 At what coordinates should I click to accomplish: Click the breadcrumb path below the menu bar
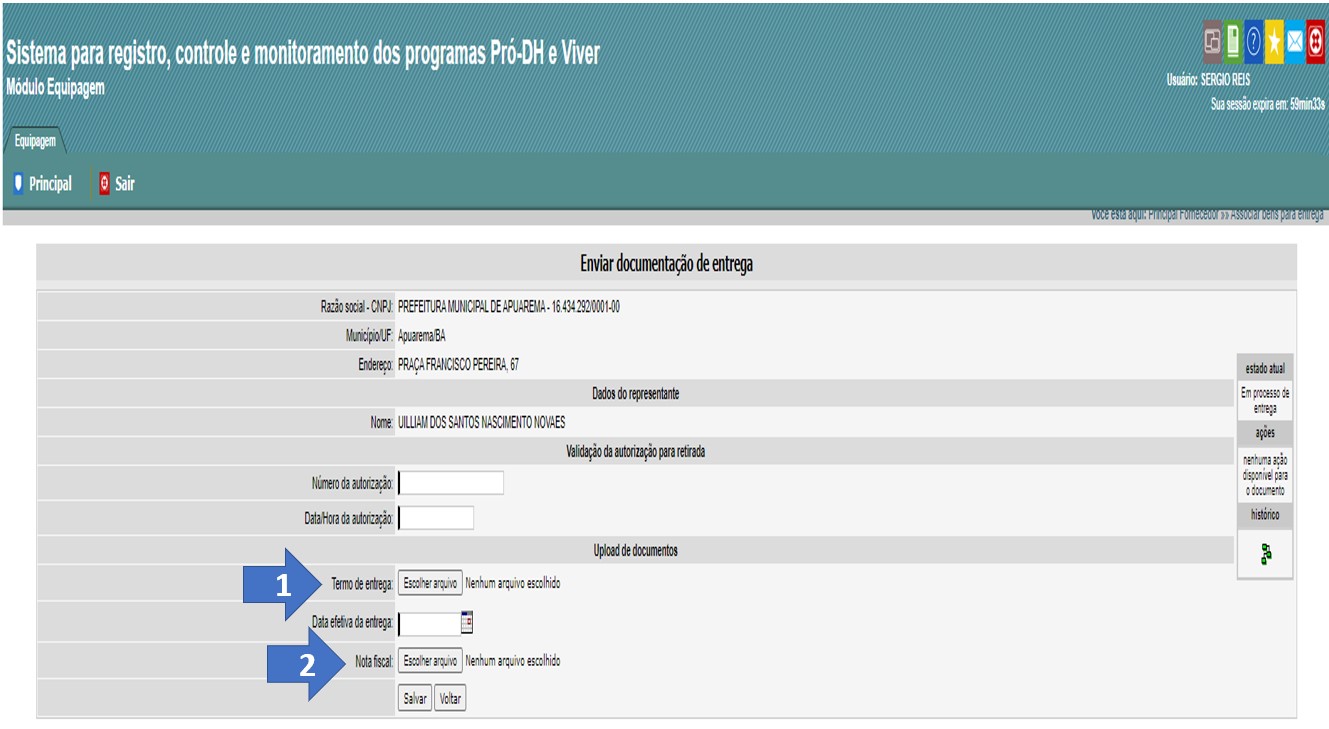click(x=1208, y=215)
